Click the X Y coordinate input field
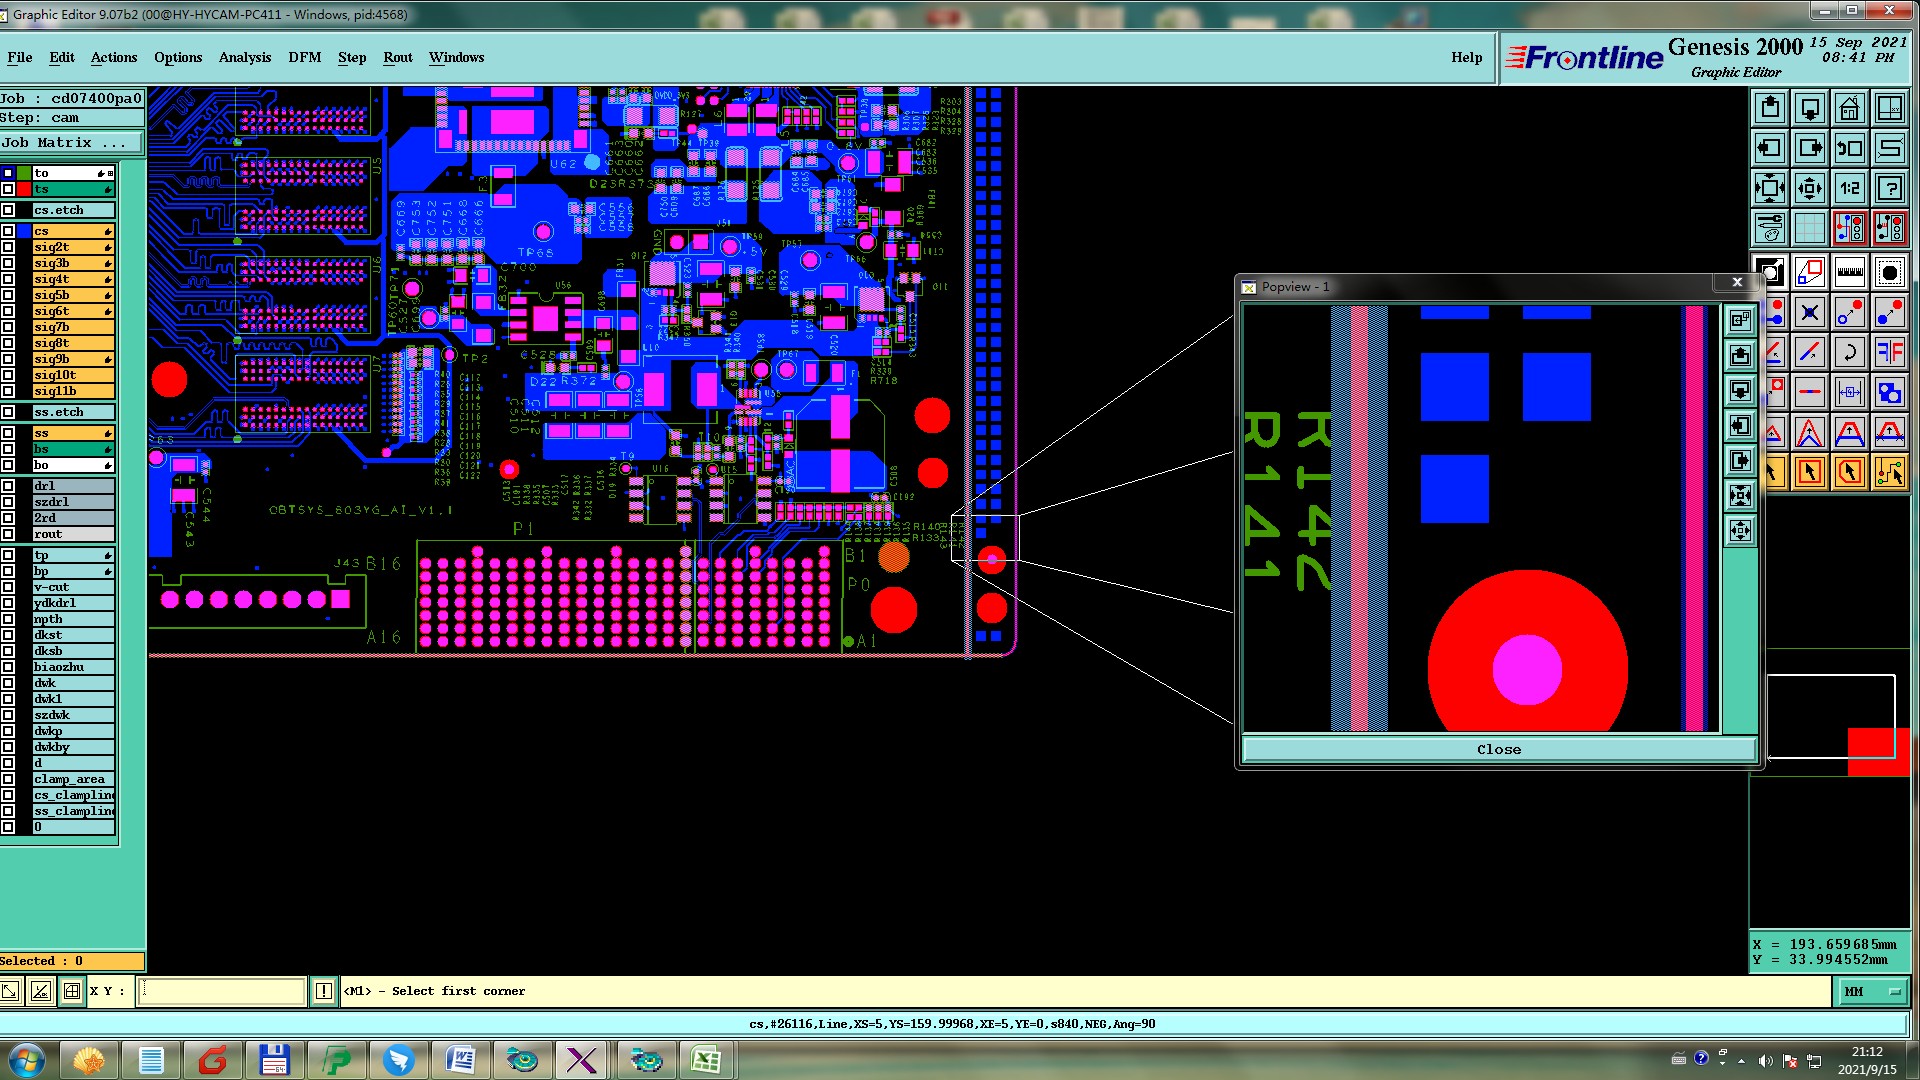 [221, 991]
